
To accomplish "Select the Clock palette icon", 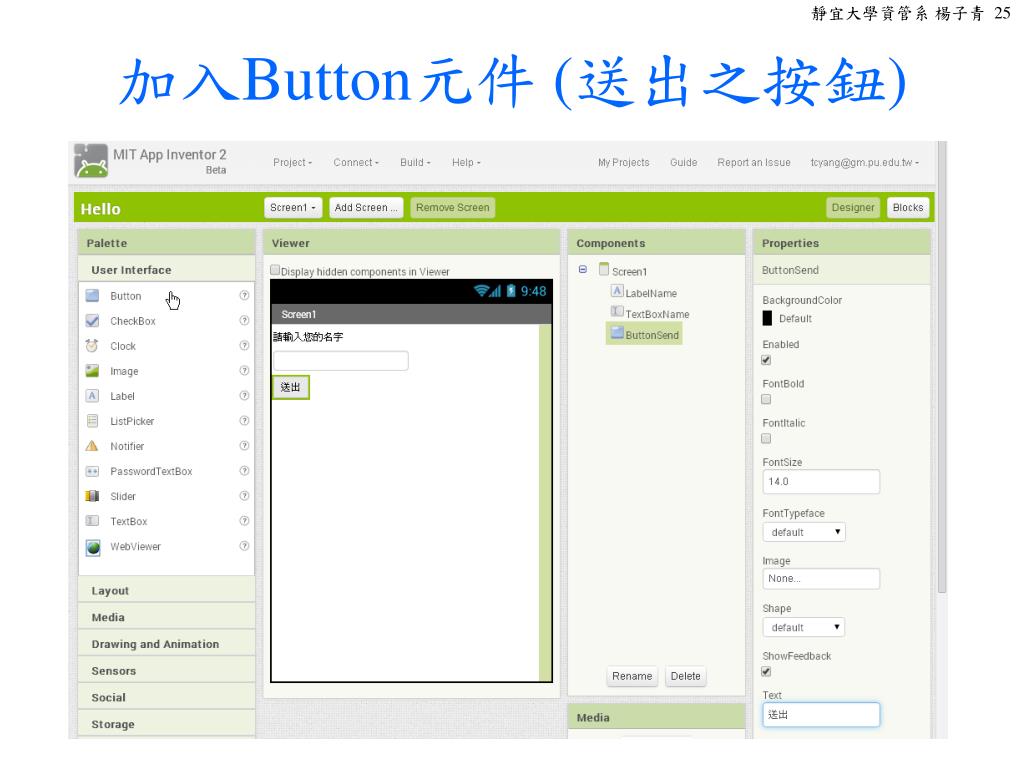I will pyautogui.click(x=93, y=345).
